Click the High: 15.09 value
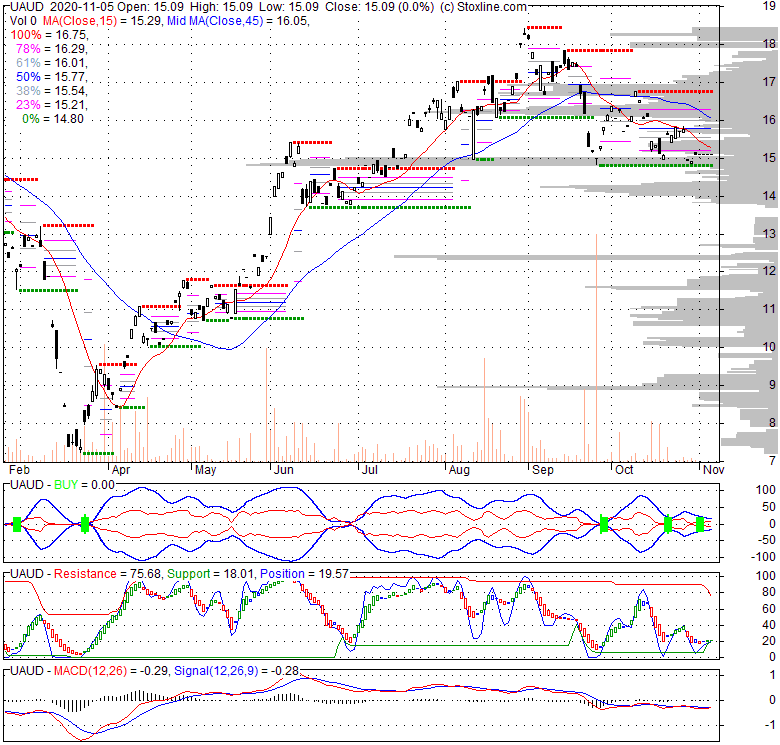The width and height of the screenshot is (780, 745). pos(220,7)
